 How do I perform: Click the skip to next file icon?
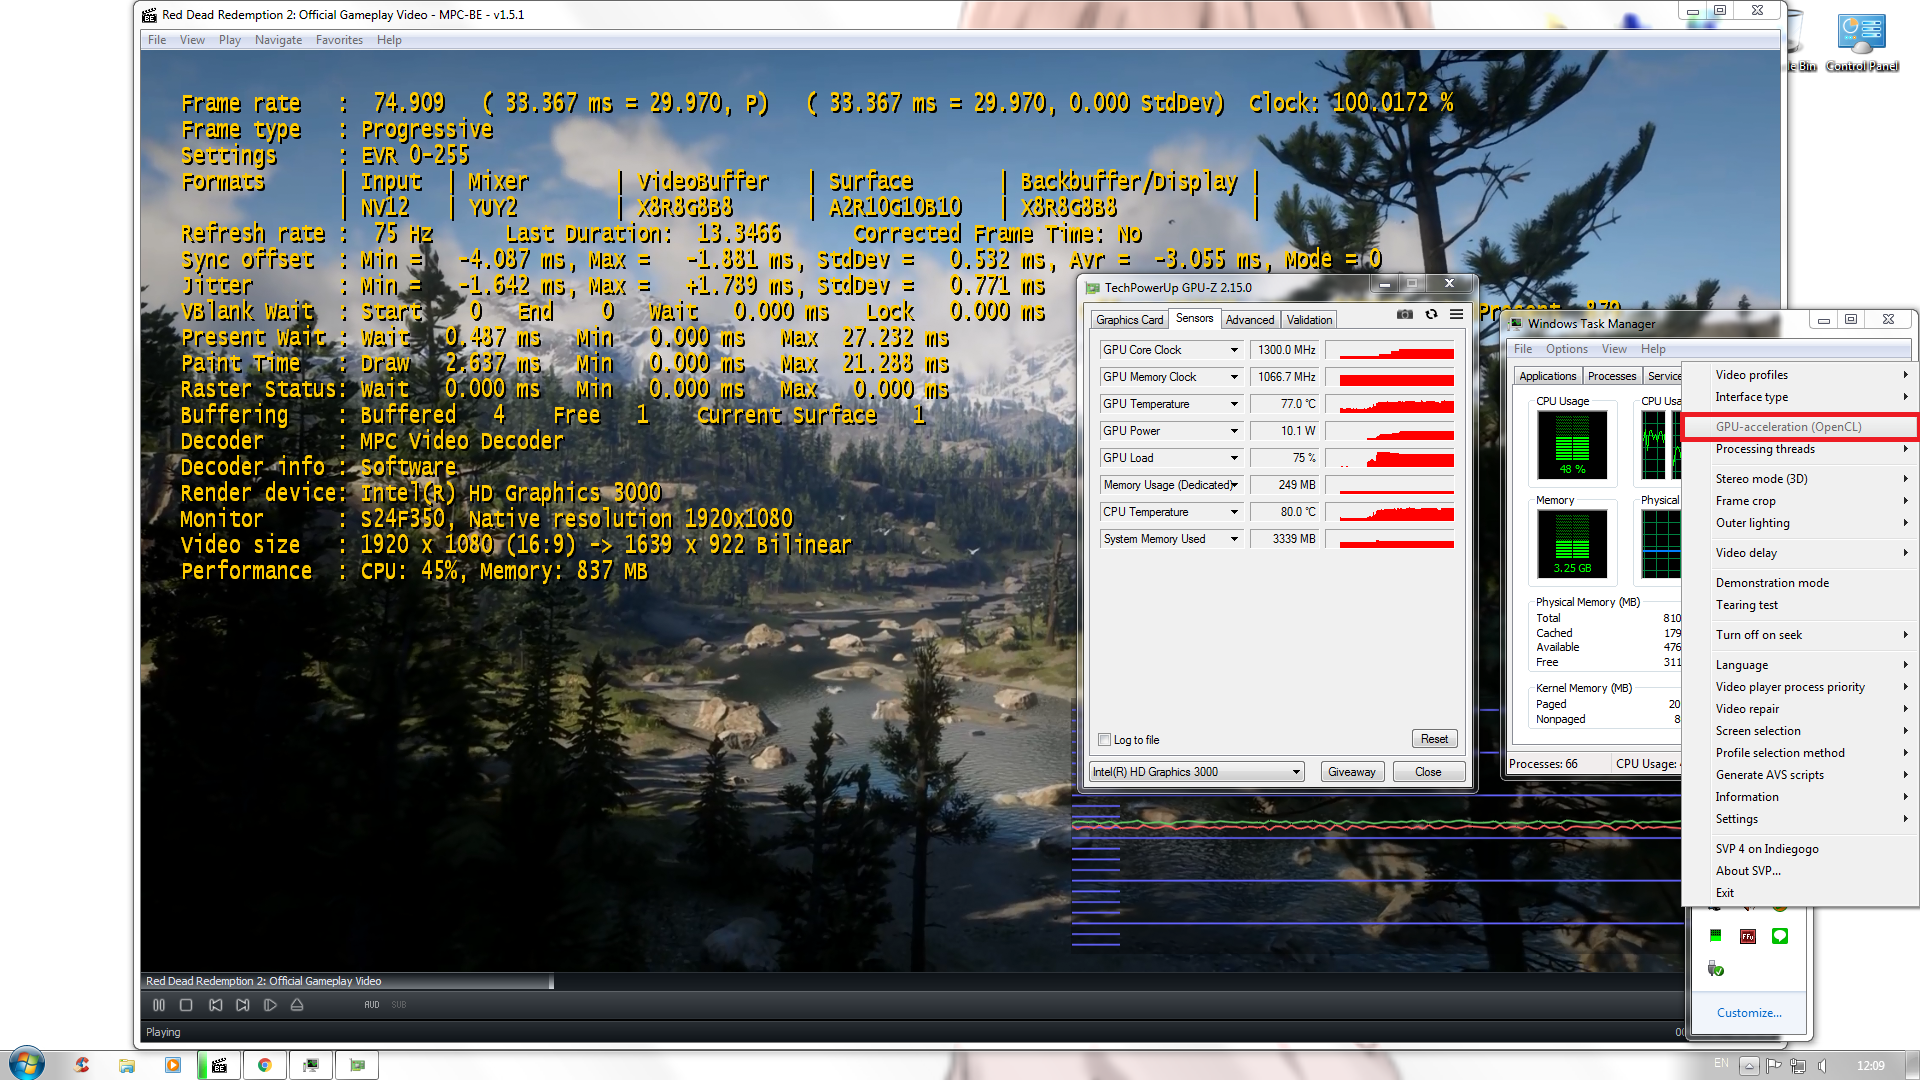tap(243, 1005)
